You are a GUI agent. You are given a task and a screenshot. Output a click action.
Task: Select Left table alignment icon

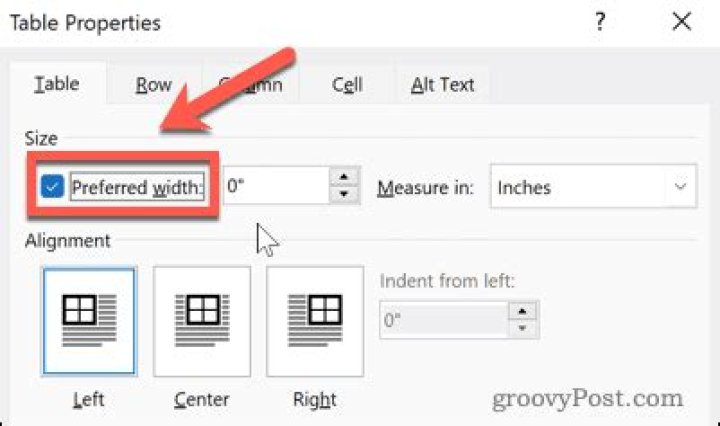point(89,319)
